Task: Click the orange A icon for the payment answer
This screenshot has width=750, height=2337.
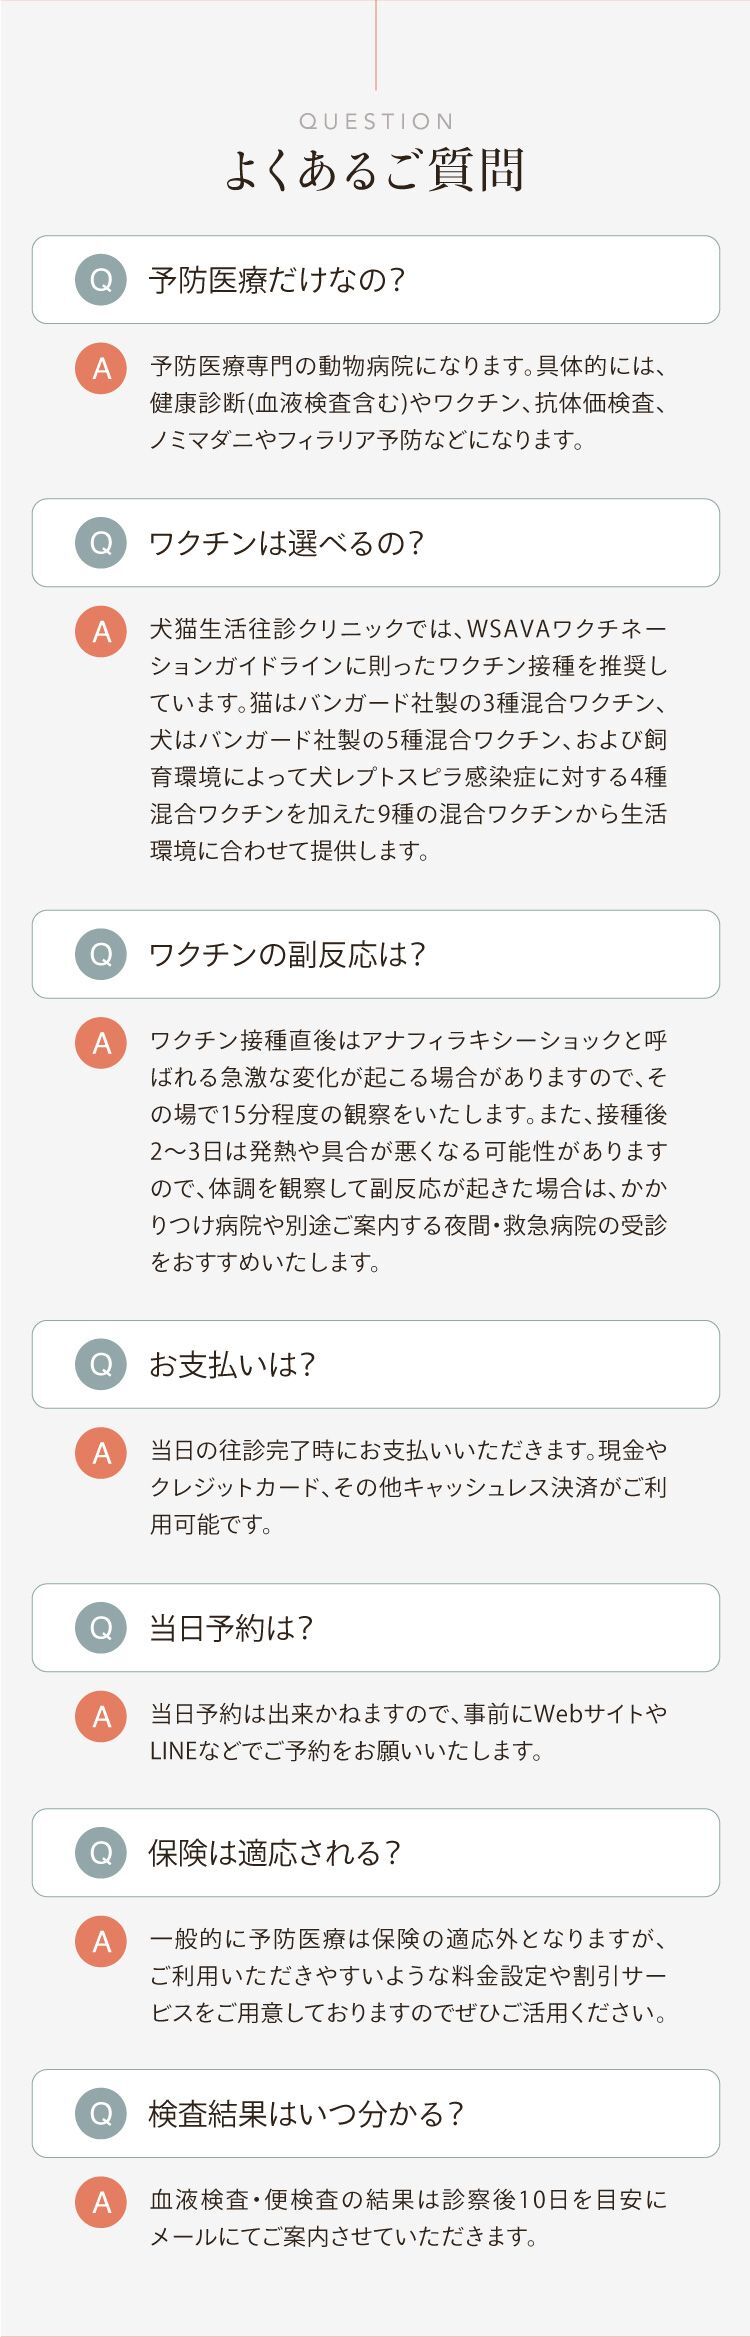Action: click(x=101, y=1452)
